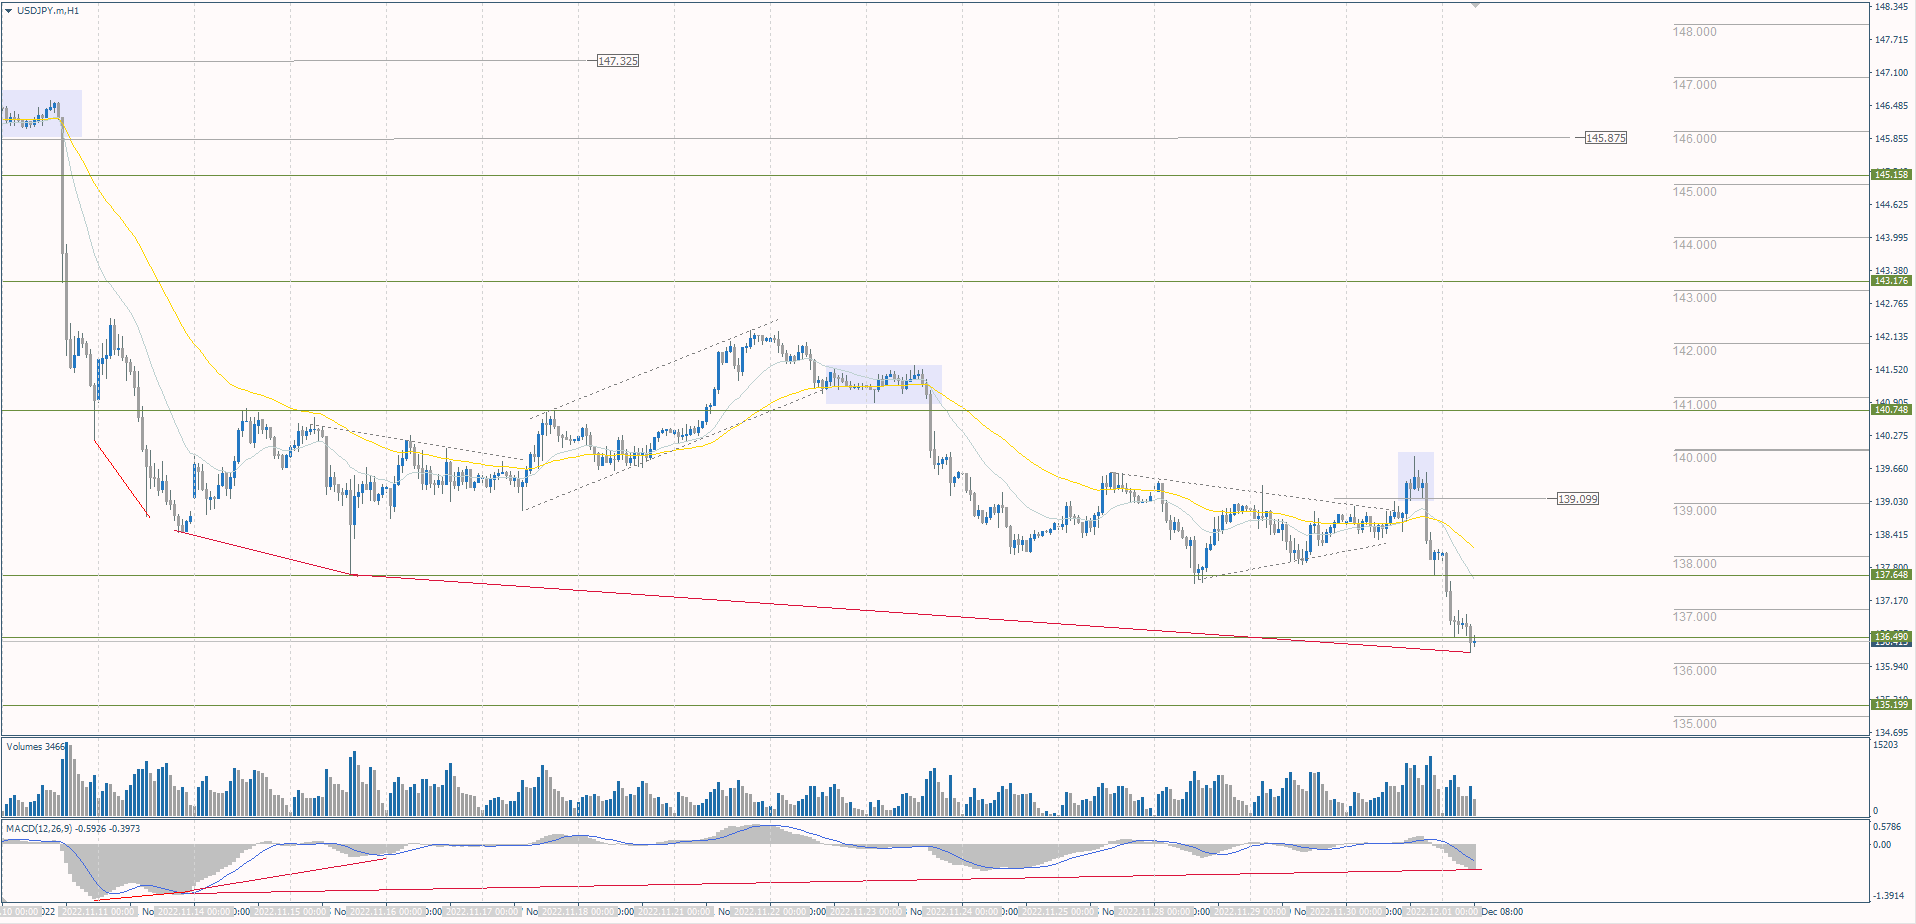Open the USDJPY.m,H1 chart menu triangle
The height and width of the screenshot is (924, 1916).
tap(9, 10)
